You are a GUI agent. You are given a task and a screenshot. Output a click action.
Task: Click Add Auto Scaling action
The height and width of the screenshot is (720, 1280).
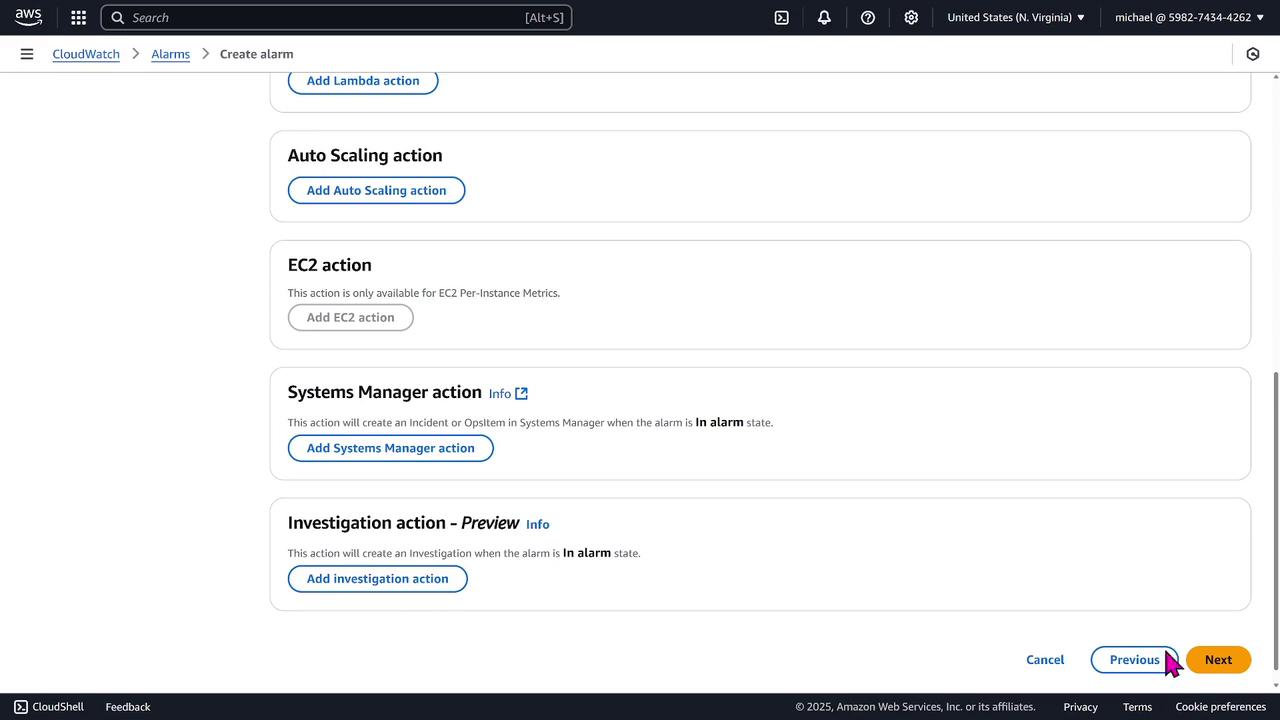pos(376,190)
